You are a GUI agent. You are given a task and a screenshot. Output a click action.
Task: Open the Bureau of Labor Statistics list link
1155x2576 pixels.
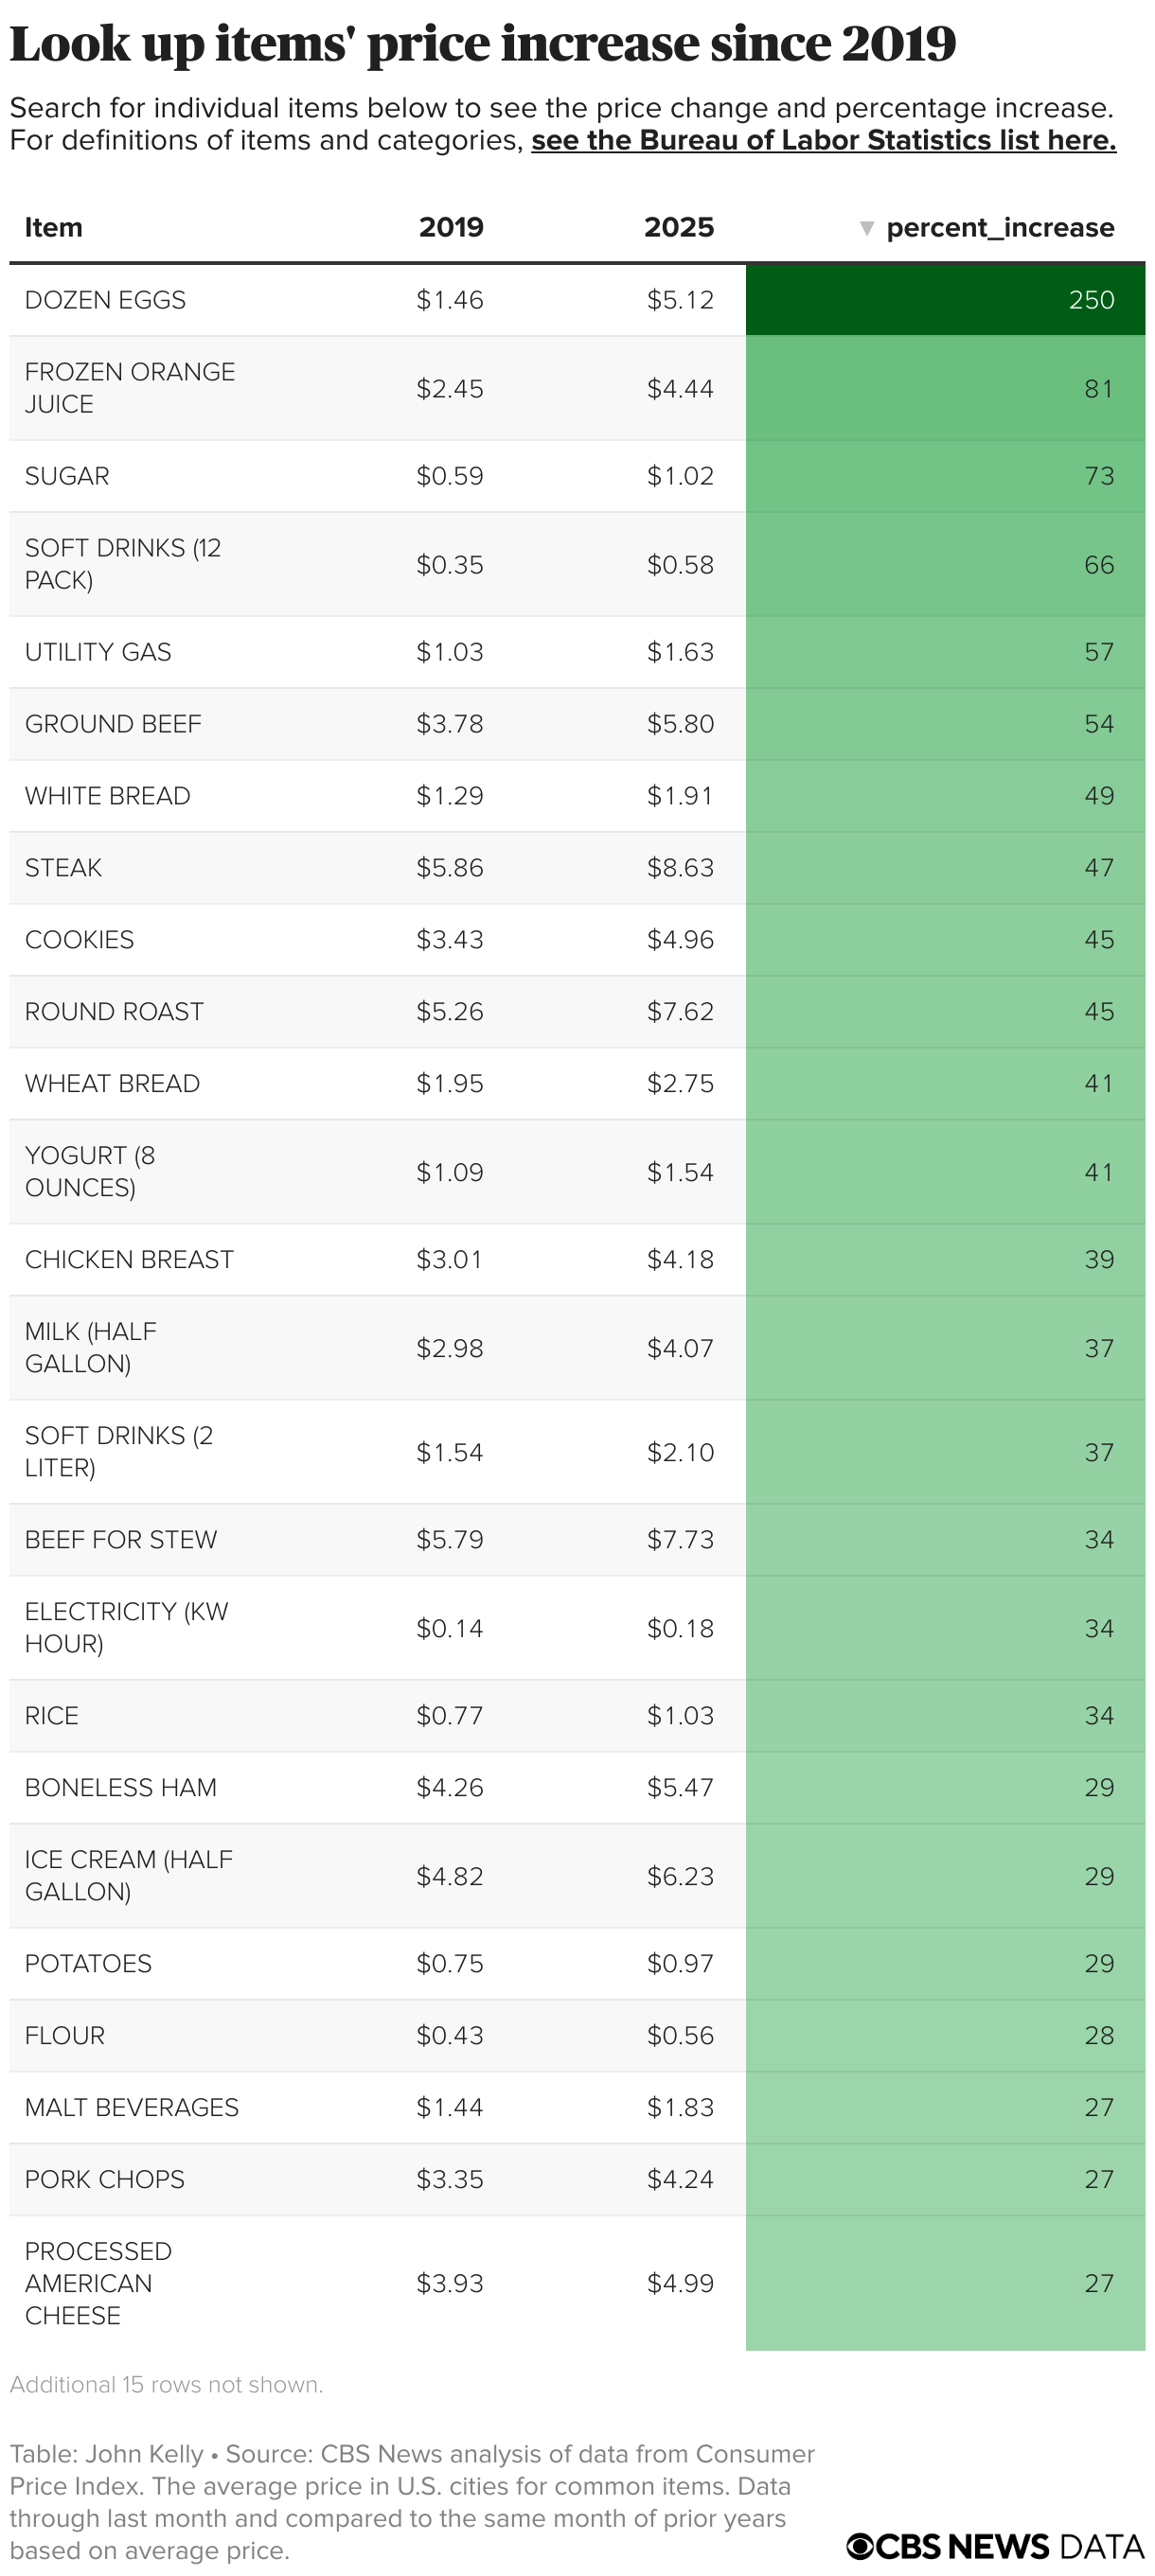pos(823,140)
